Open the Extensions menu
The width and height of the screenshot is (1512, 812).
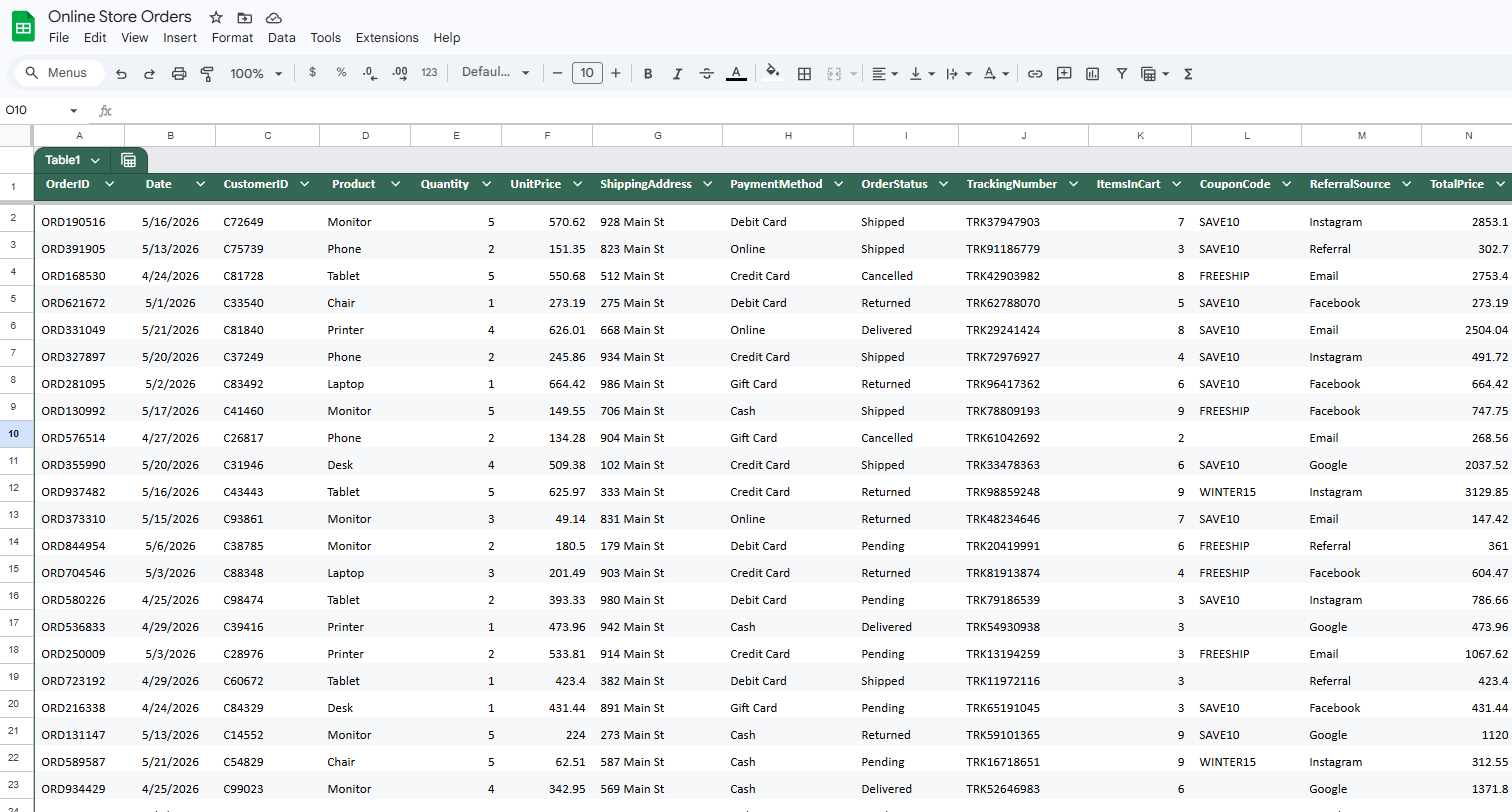click(387, 37)
